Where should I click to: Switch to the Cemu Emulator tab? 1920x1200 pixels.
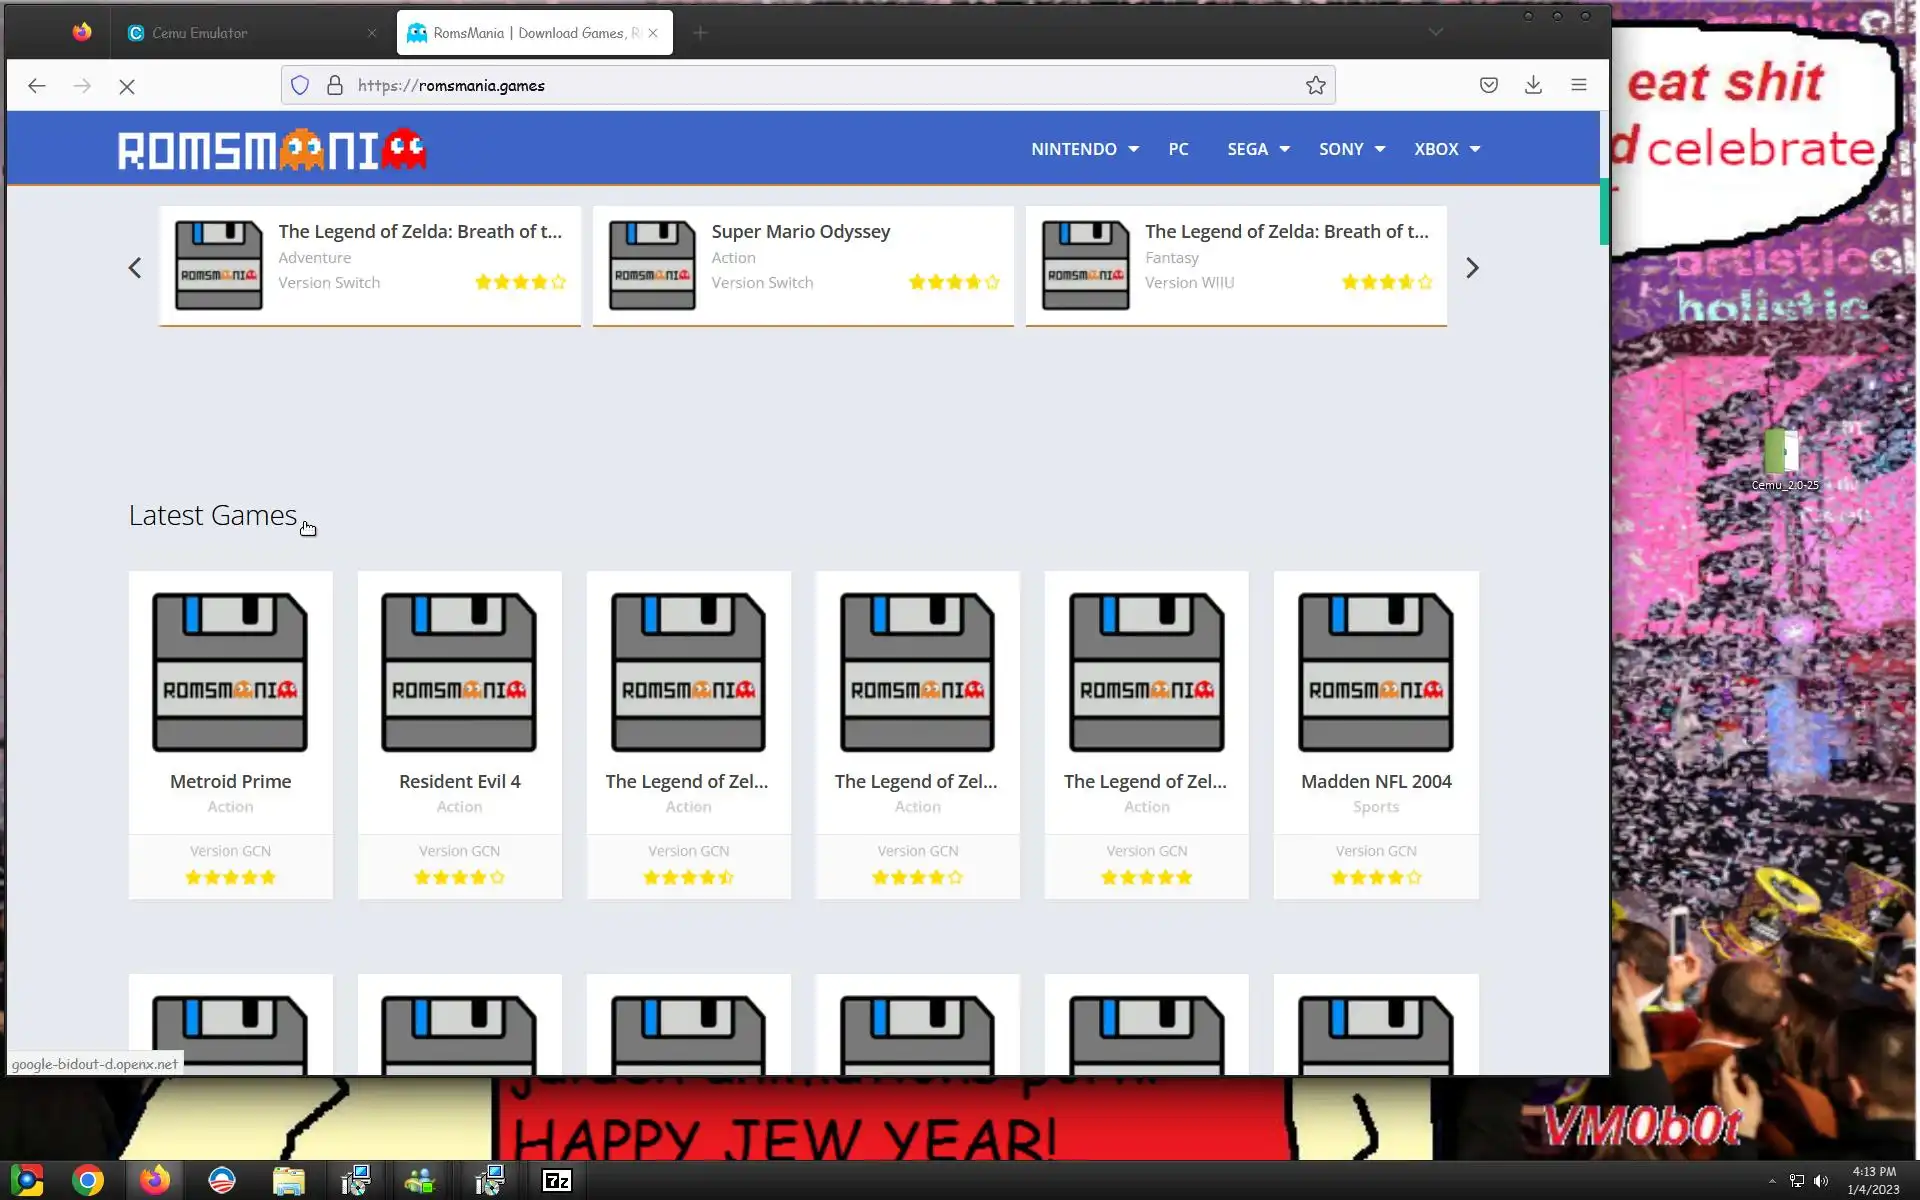(200, 33)
